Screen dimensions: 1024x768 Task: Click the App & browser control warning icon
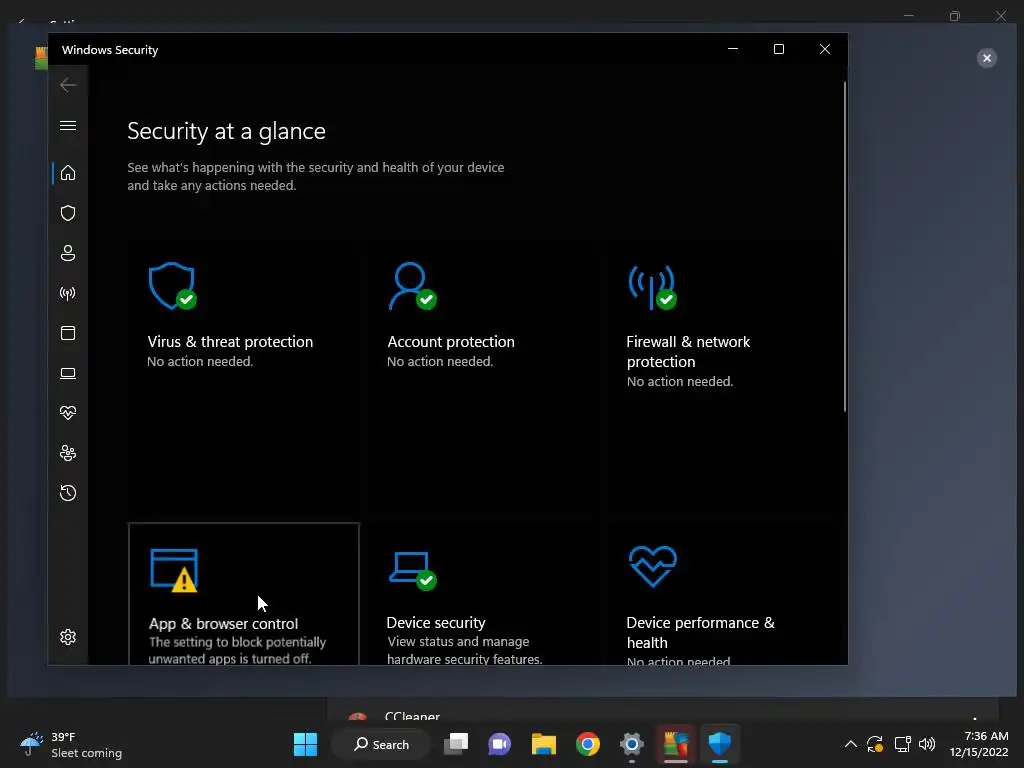174,570
